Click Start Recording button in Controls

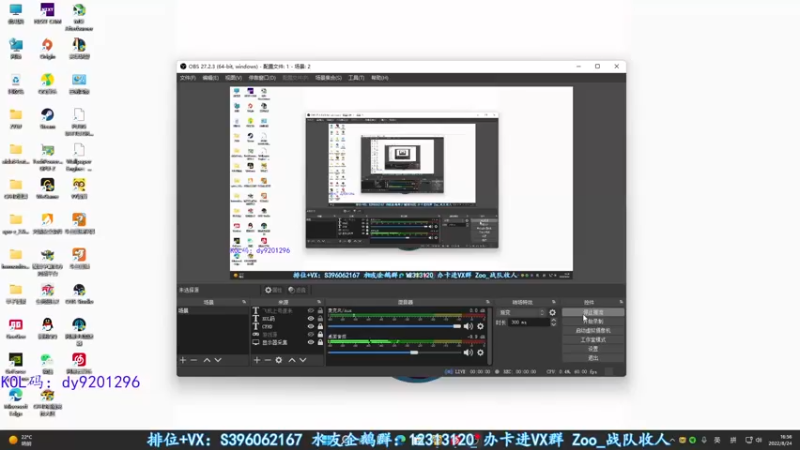tap(593, 321)
